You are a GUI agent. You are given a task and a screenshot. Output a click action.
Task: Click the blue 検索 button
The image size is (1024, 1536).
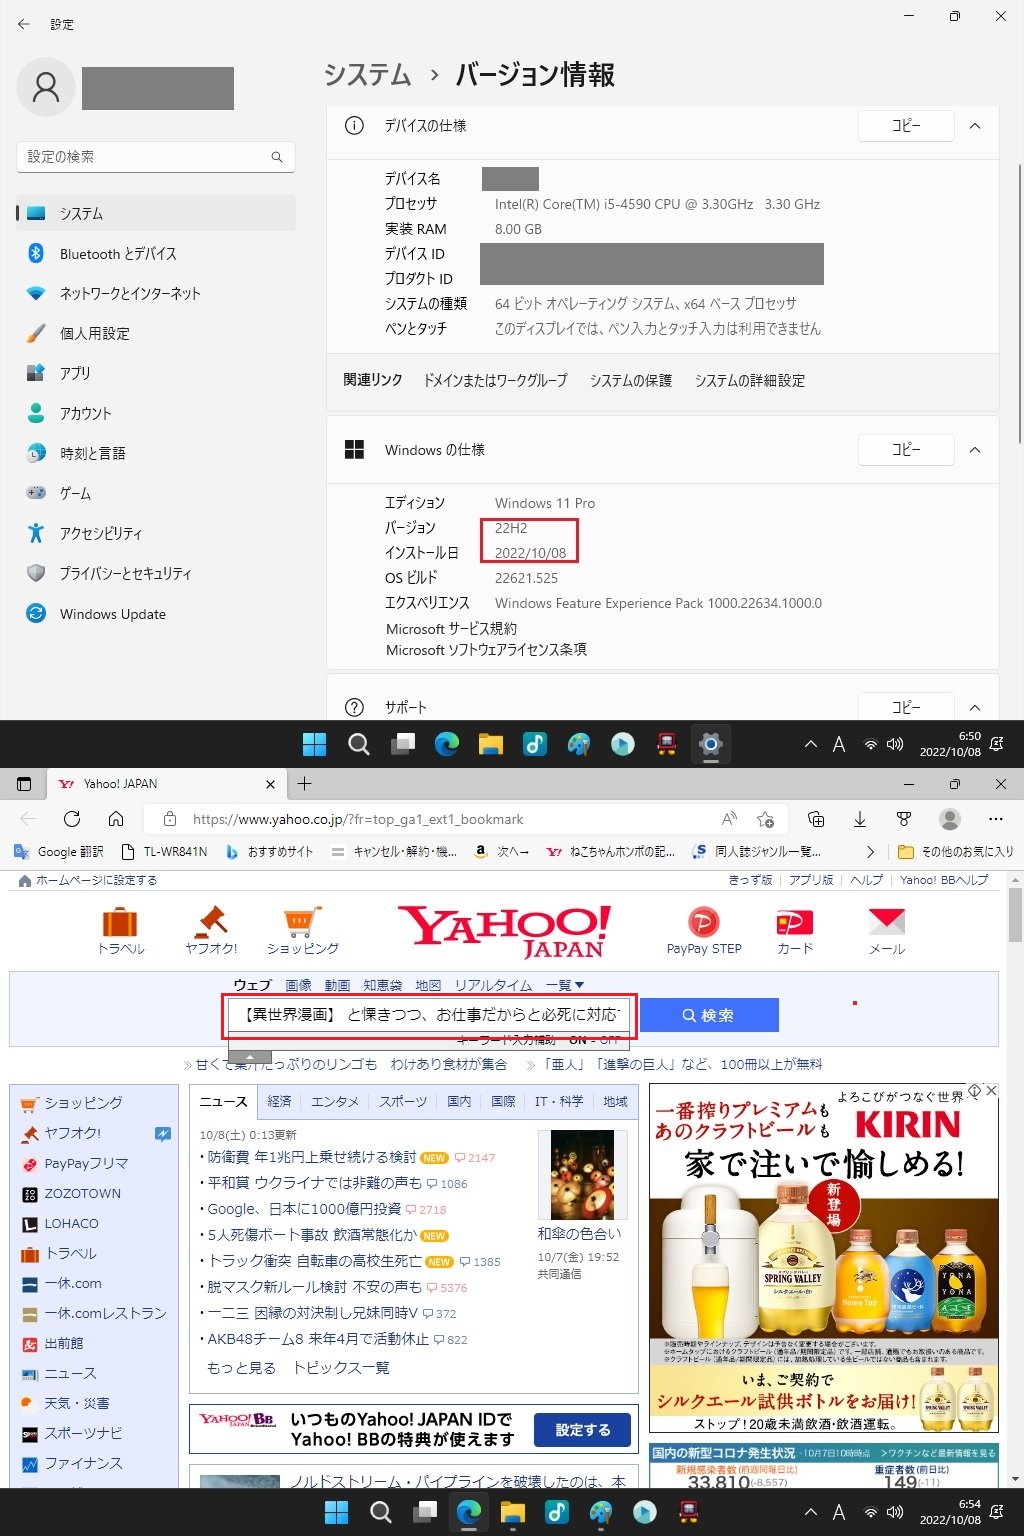709,1015
